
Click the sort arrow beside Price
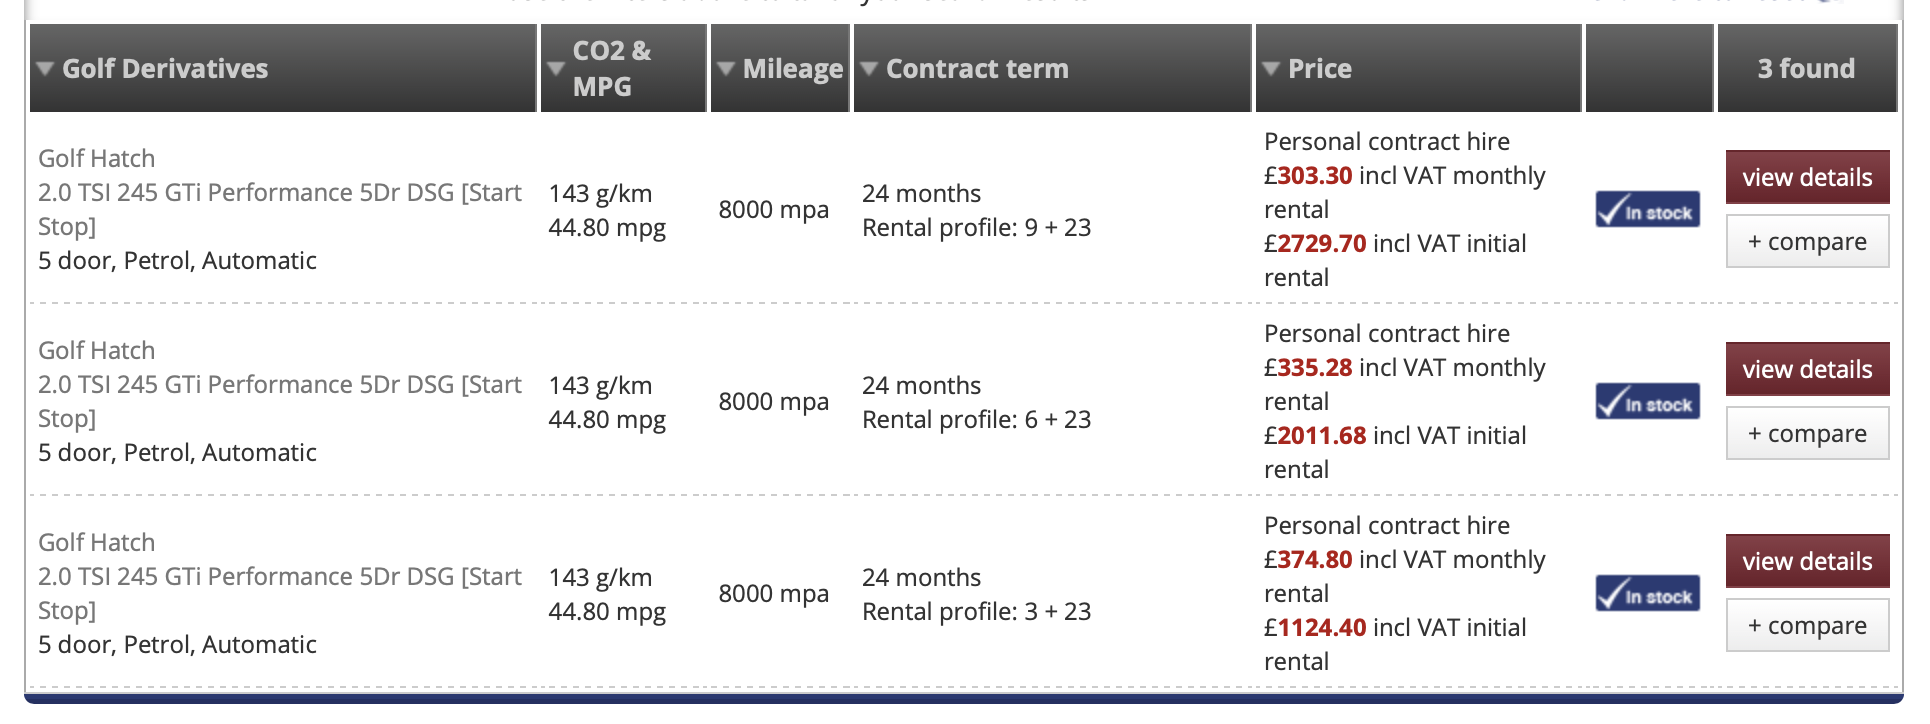click(1271, 69)
